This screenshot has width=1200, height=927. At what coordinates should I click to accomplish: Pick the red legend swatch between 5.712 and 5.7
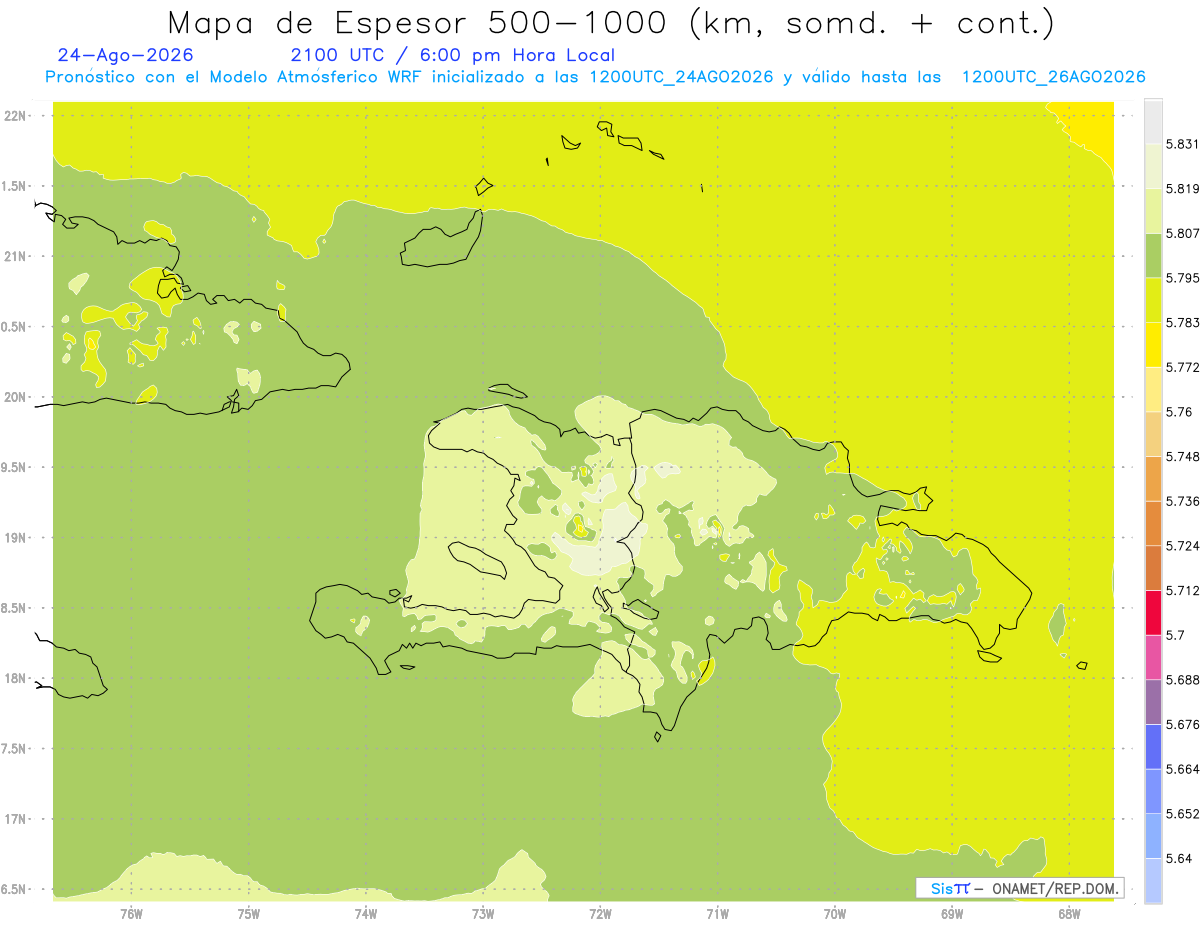[1153, 612]
